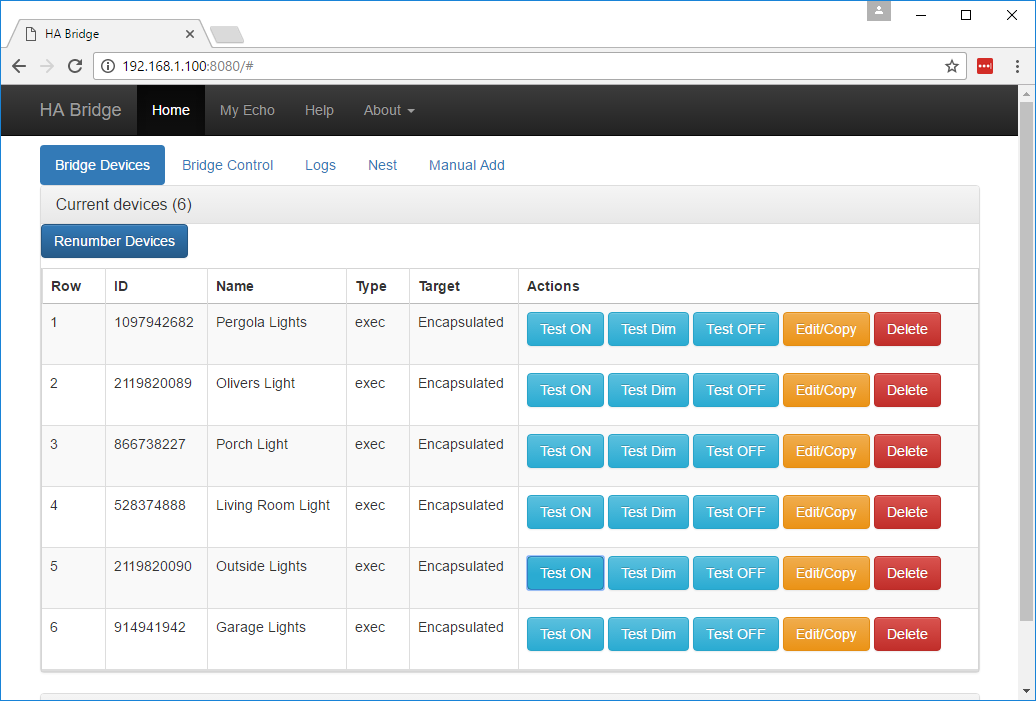
Task: Edit/Copy the Porch Light device
Action: pyautogui.click(x=826, y=451)
